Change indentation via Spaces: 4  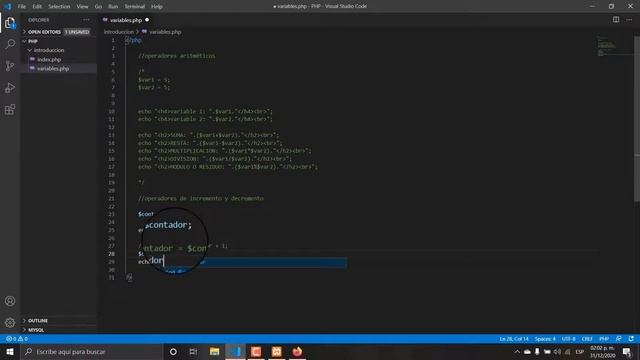coord(545,339)
